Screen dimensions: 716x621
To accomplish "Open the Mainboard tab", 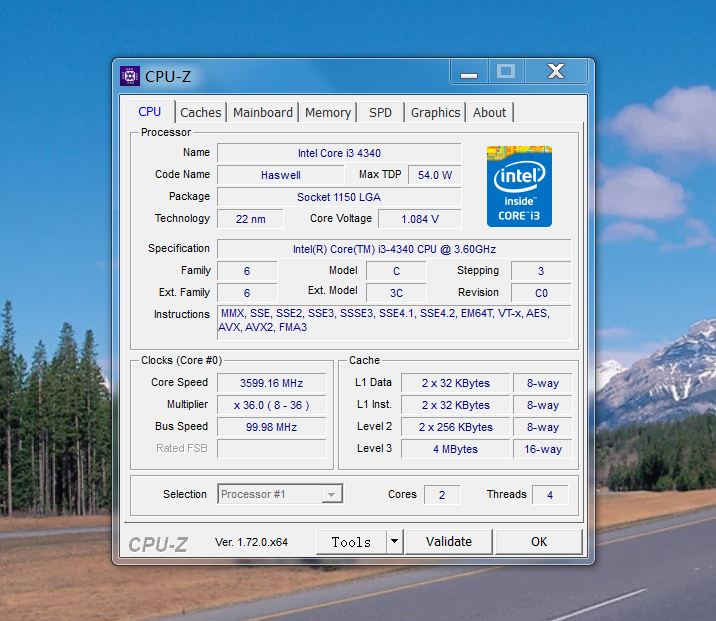I will (x=263, y=113).
